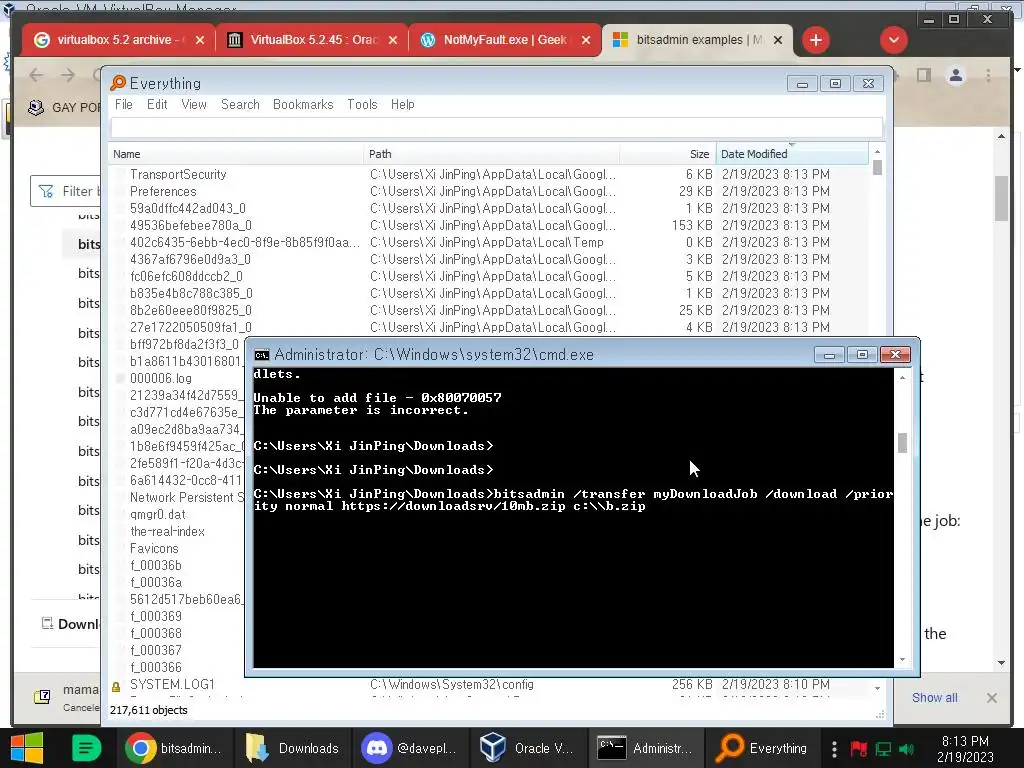
Task: Dismiss the browser downloads bar
Action: (x=991, y=697)
